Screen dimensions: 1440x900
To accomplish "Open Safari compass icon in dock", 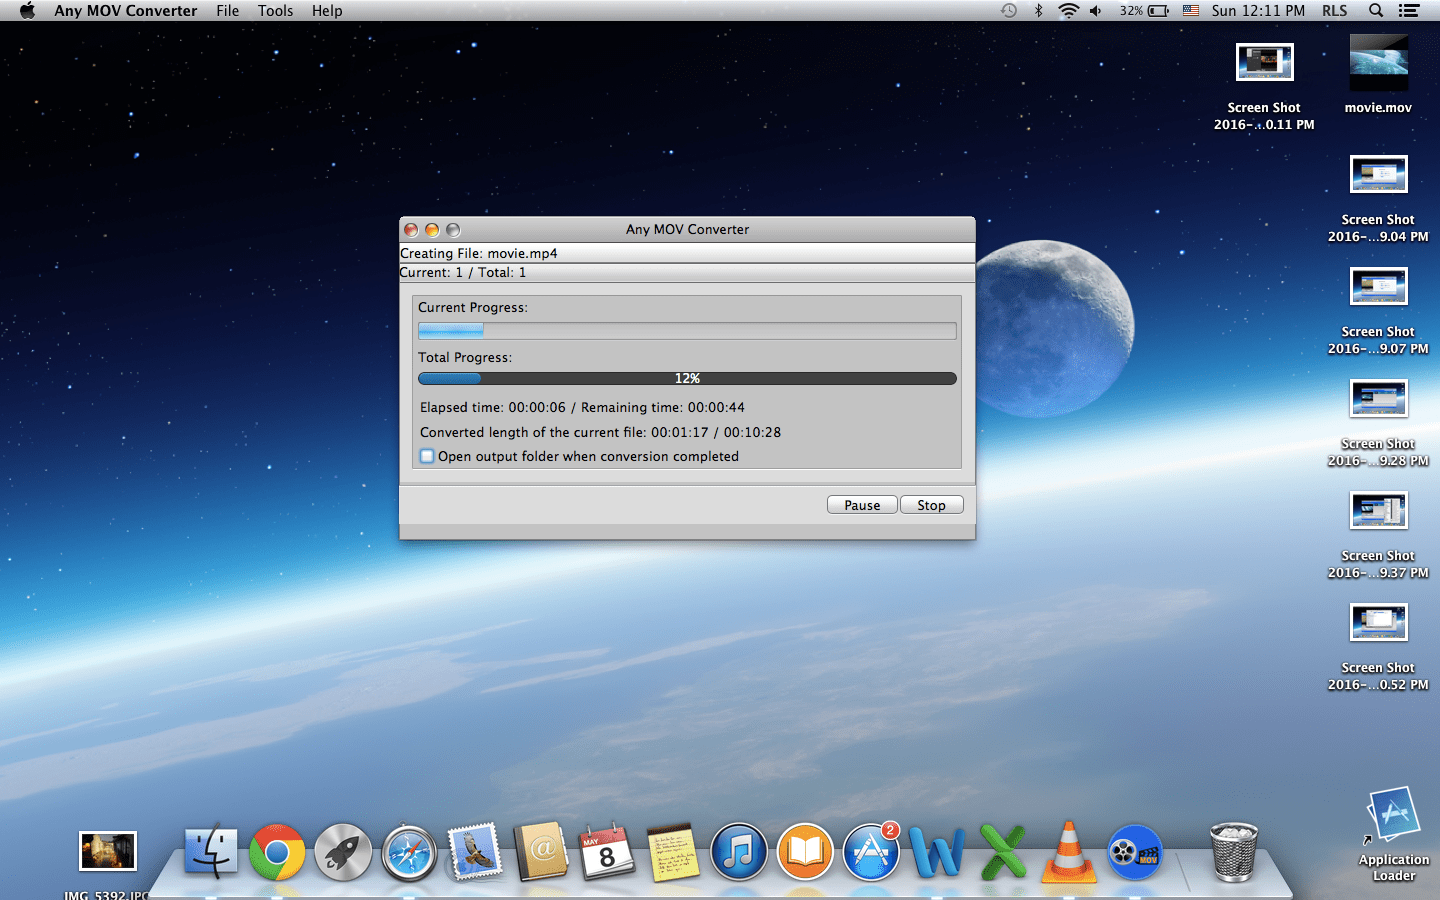I will point(409,852).
